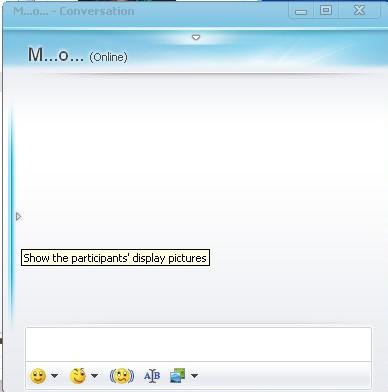
Task: Minimize the Conversation window
Action: [x=301, y=11]
